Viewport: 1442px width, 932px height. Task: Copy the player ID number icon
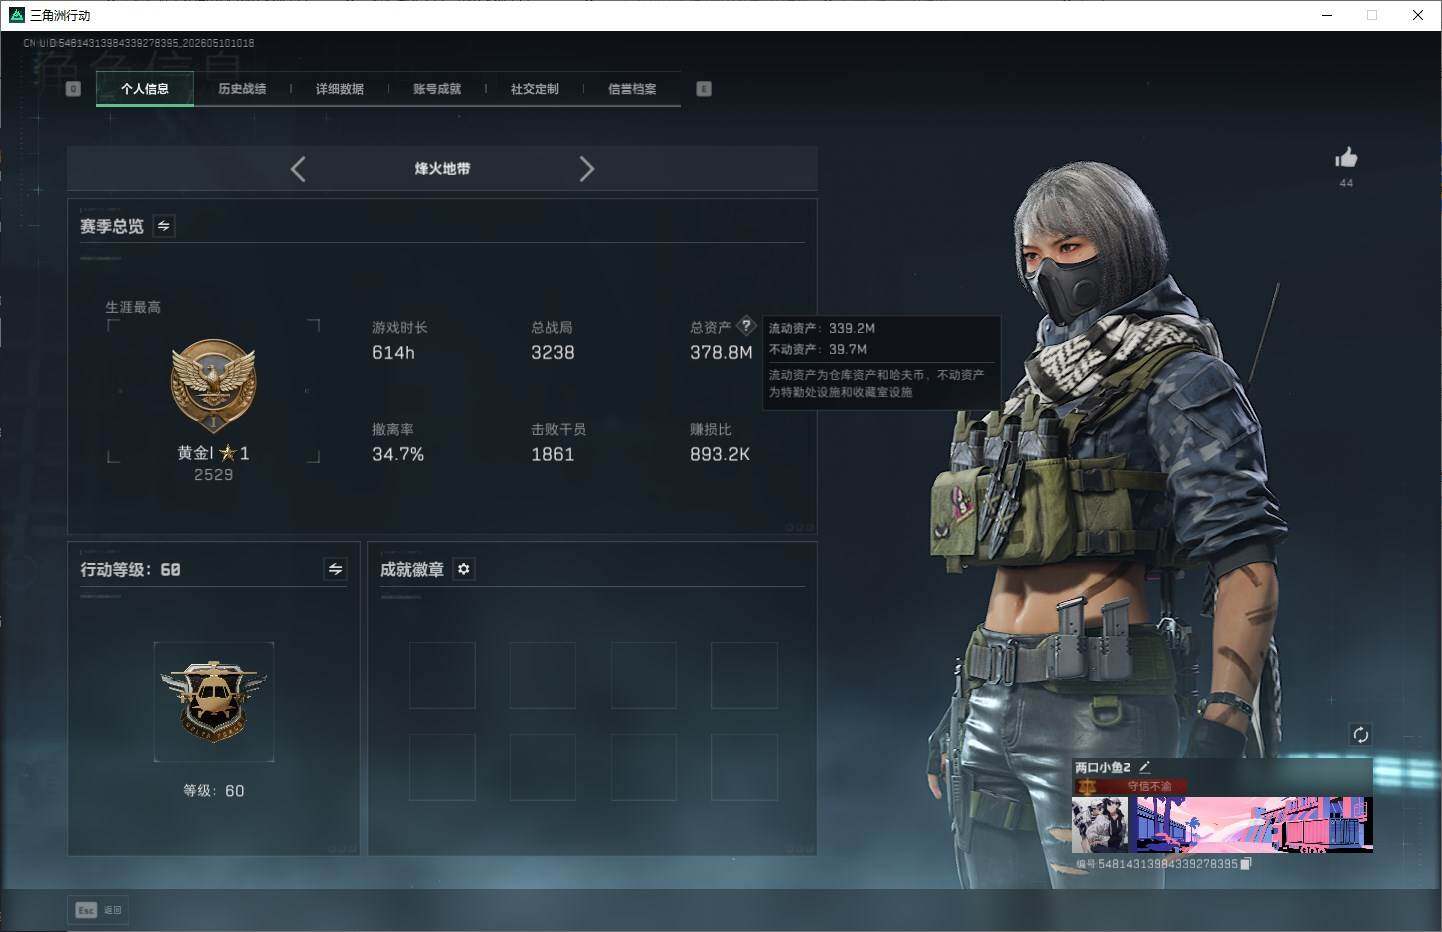pos(1245,864)
